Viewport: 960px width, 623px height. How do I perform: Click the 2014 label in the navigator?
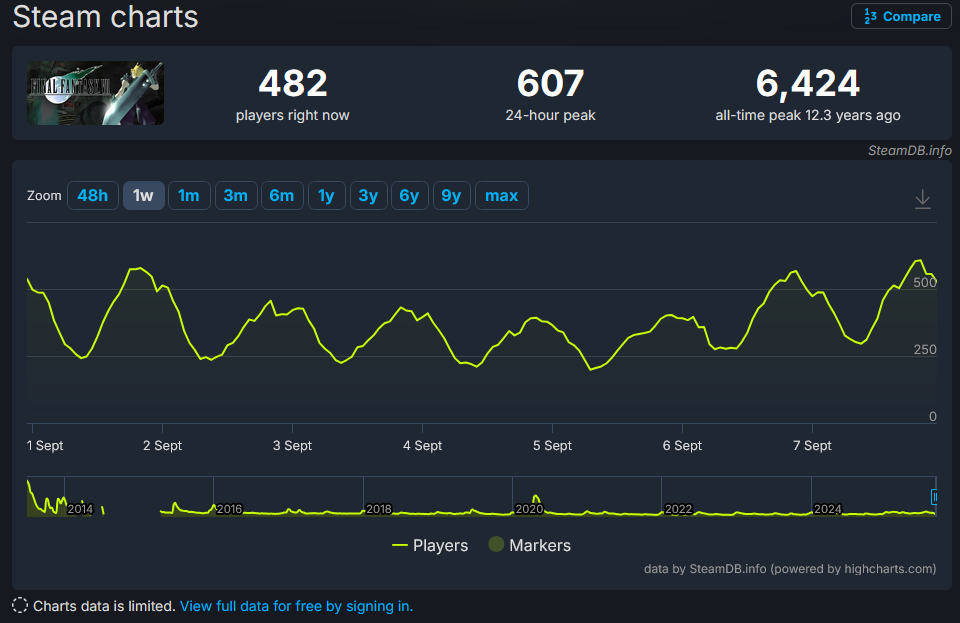[80, 509]
